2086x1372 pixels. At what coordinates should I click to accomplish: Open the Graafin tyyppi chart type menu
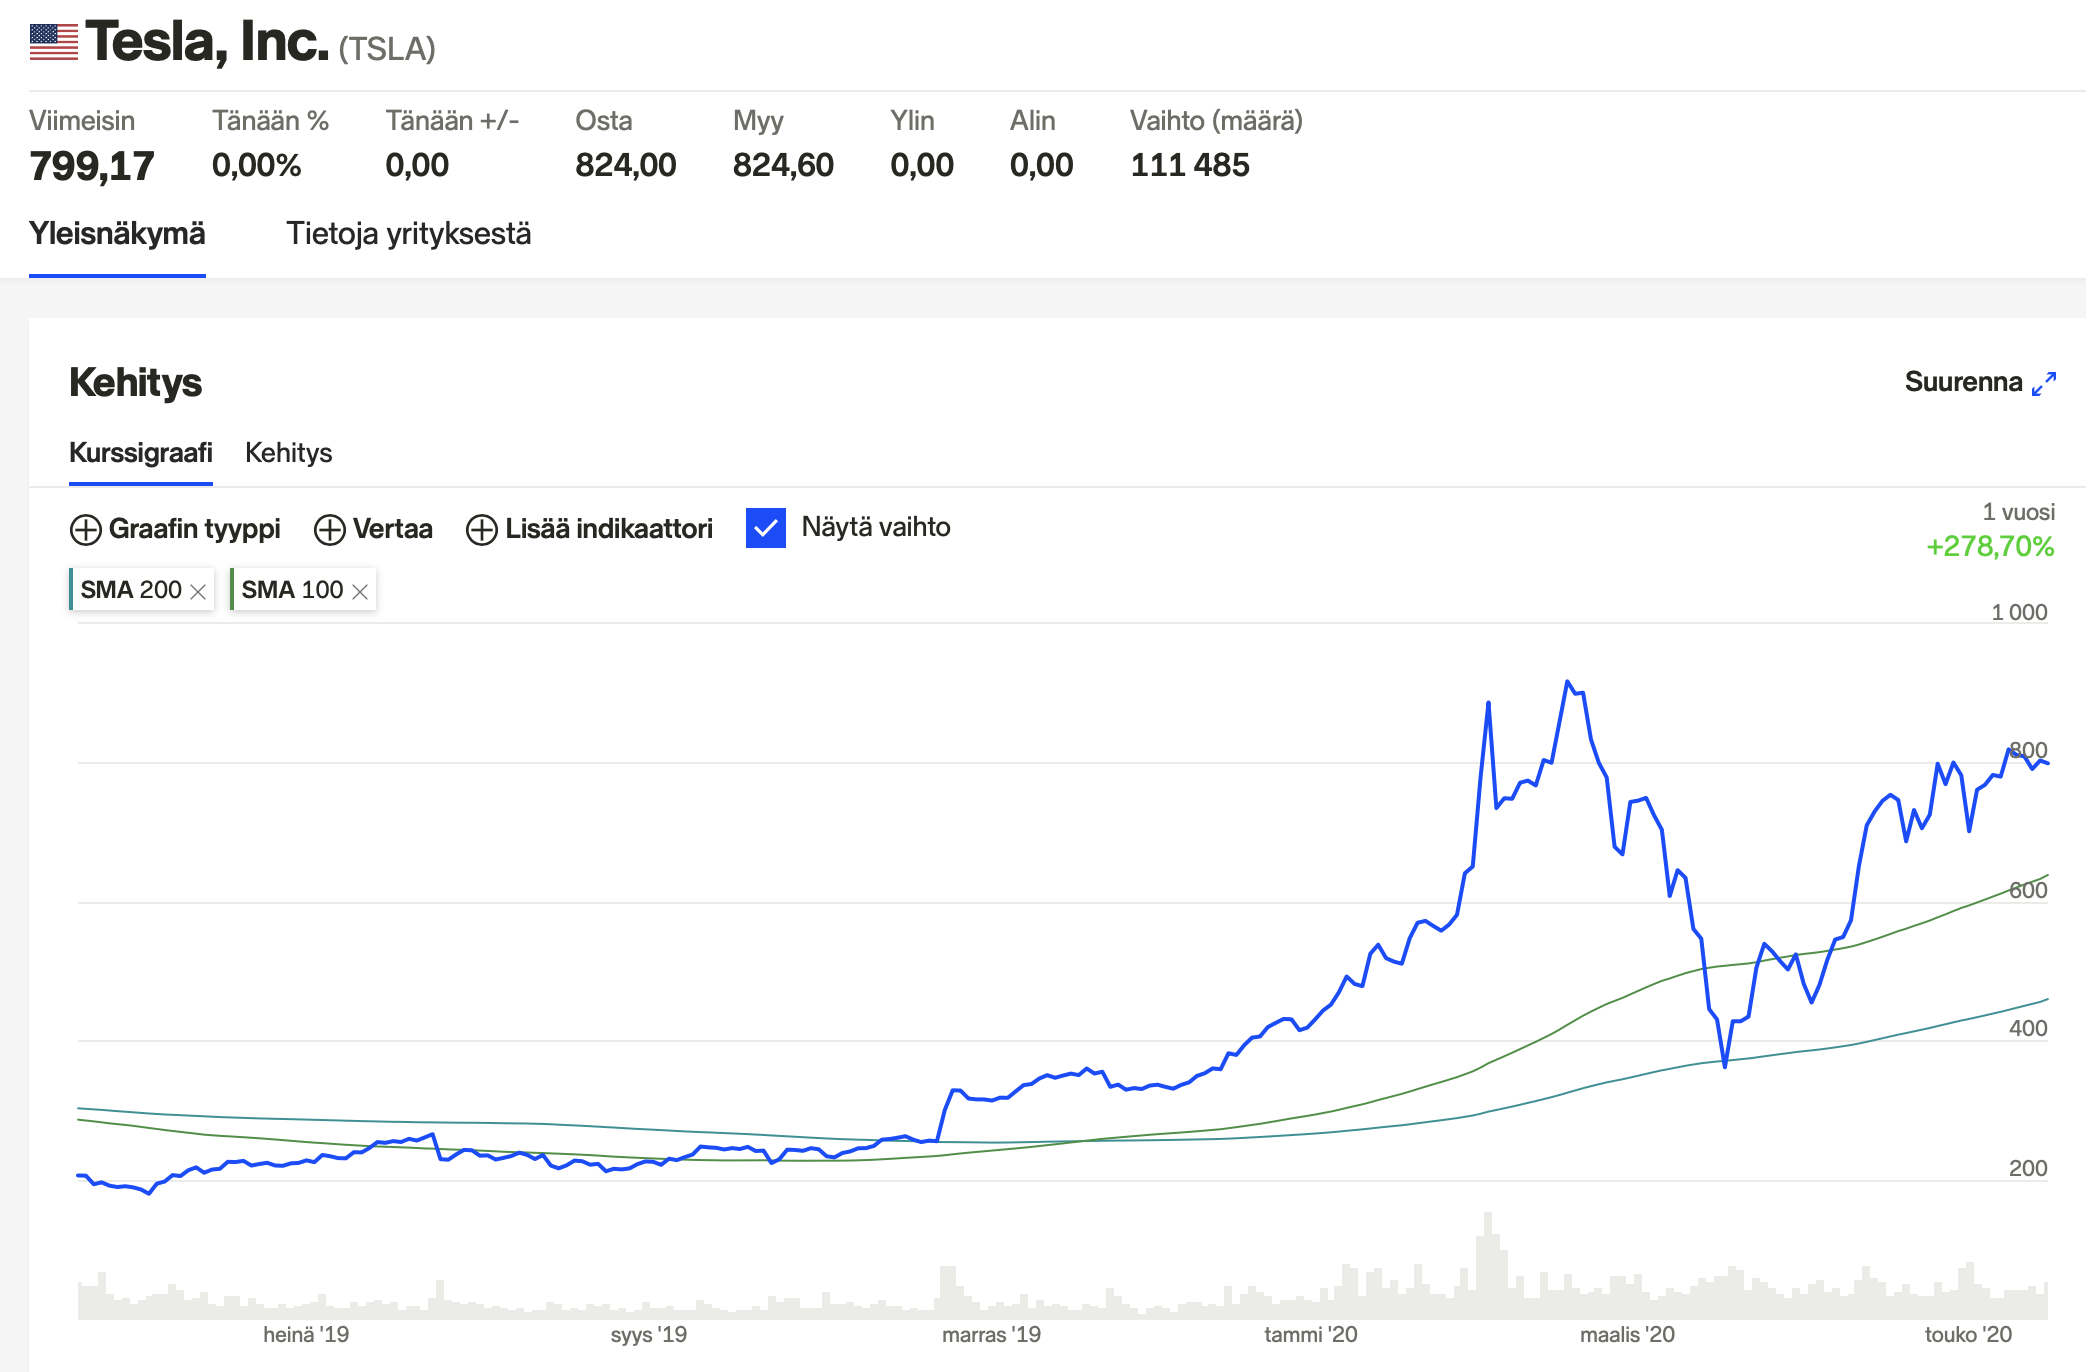(194, 529)
